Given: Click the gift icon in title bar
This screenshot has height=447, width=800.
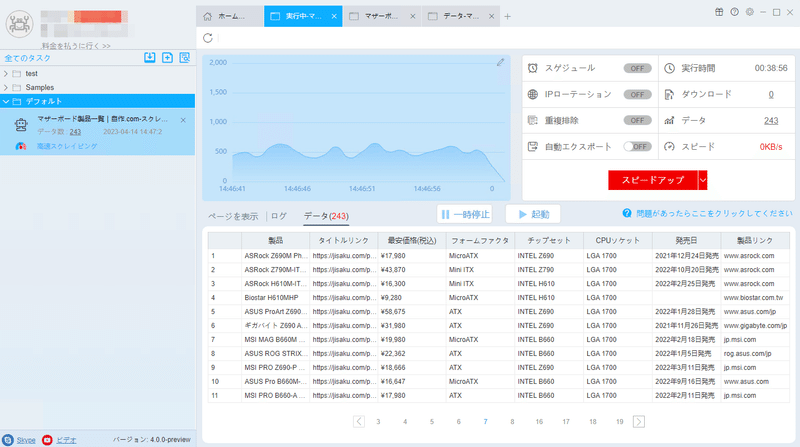Looking at the screenshot, I should click(x=719, y=12).
